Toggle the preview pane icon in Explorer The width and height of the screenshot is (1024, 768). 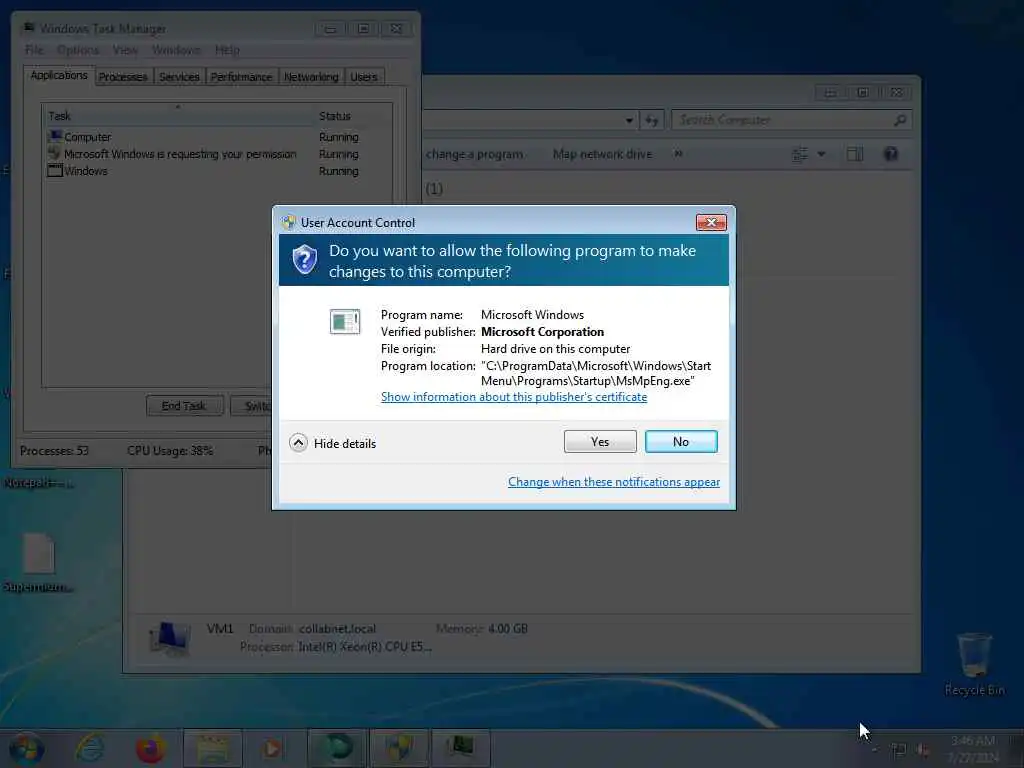click(855, 154)
